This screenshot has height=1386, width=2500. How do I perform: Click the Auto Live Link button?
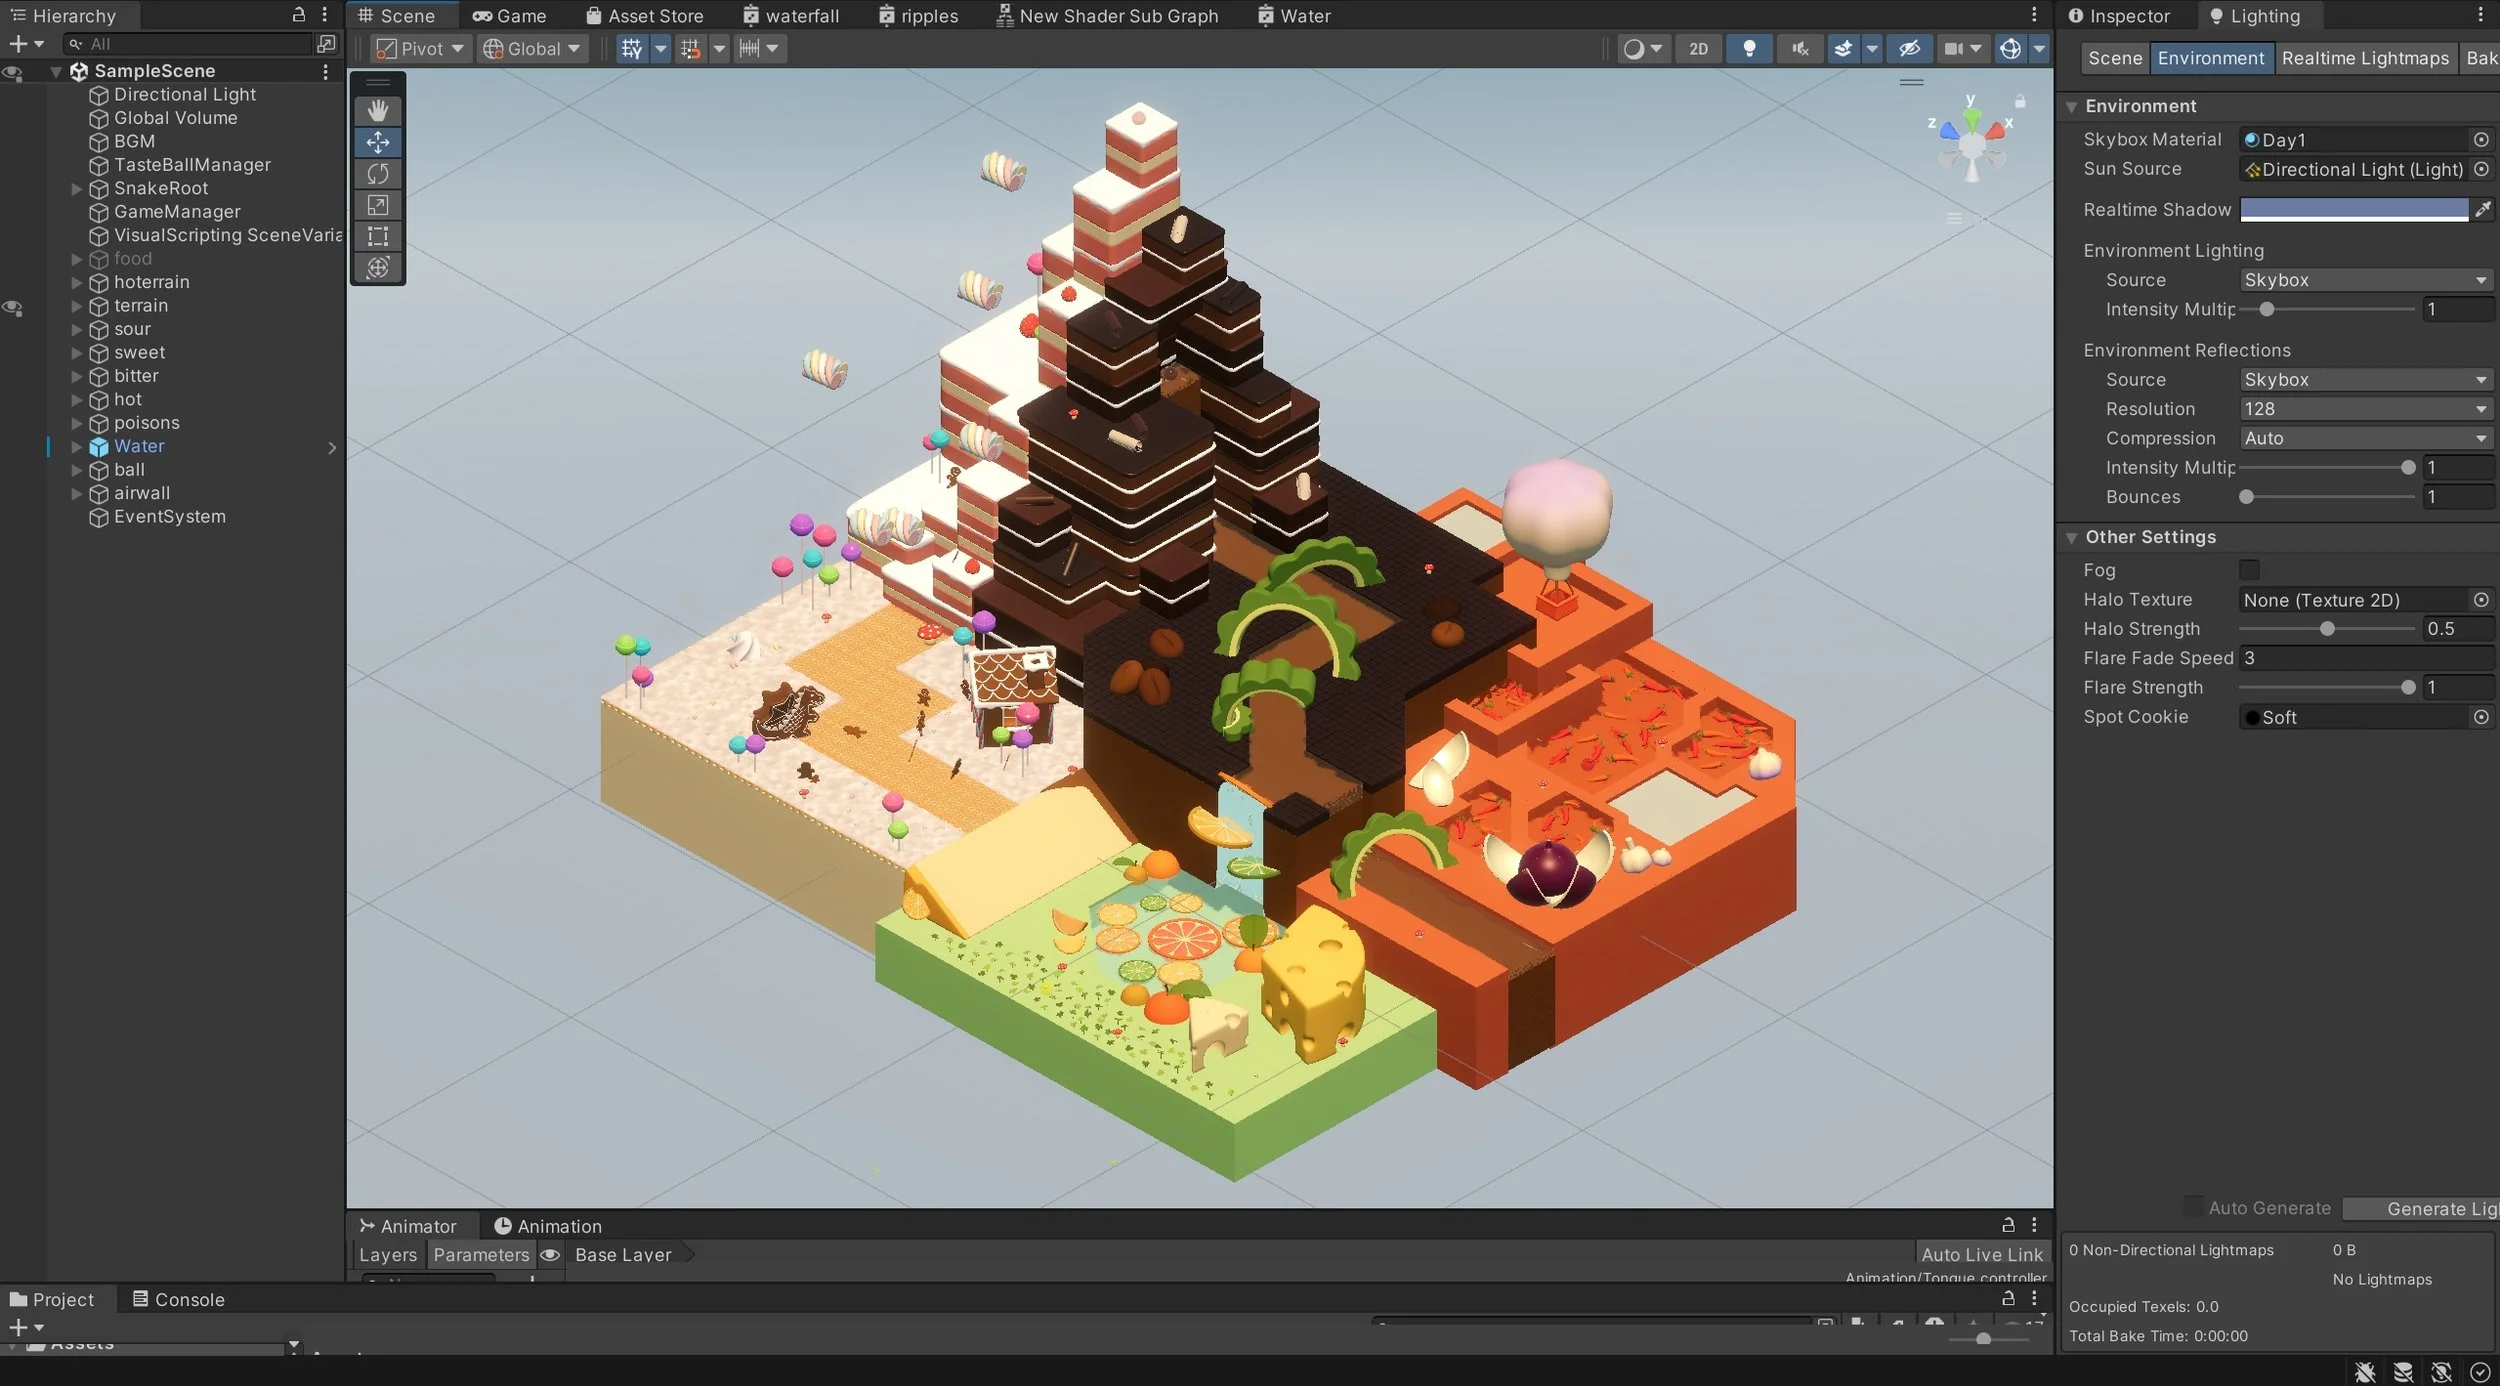pyautogui.click(x=1981, y=1254)
